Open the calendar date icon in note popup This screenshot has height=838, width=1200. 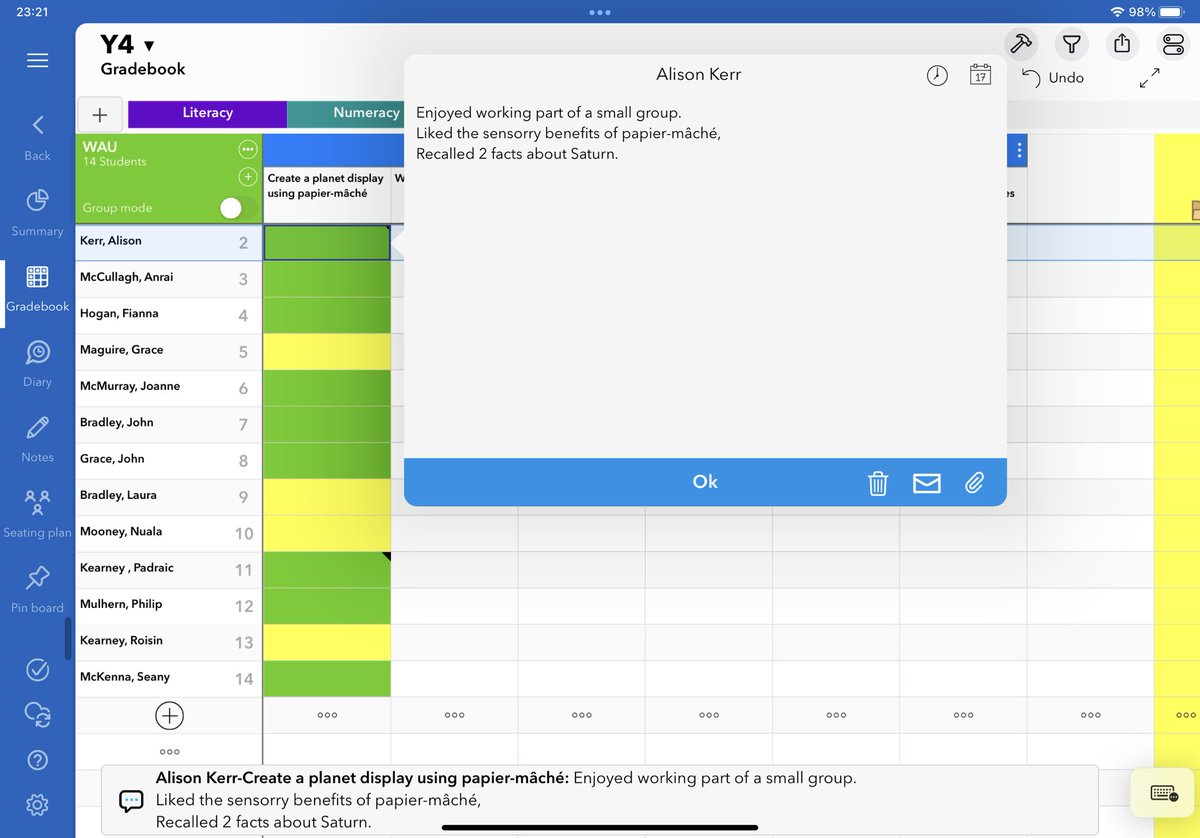[981, 75]
